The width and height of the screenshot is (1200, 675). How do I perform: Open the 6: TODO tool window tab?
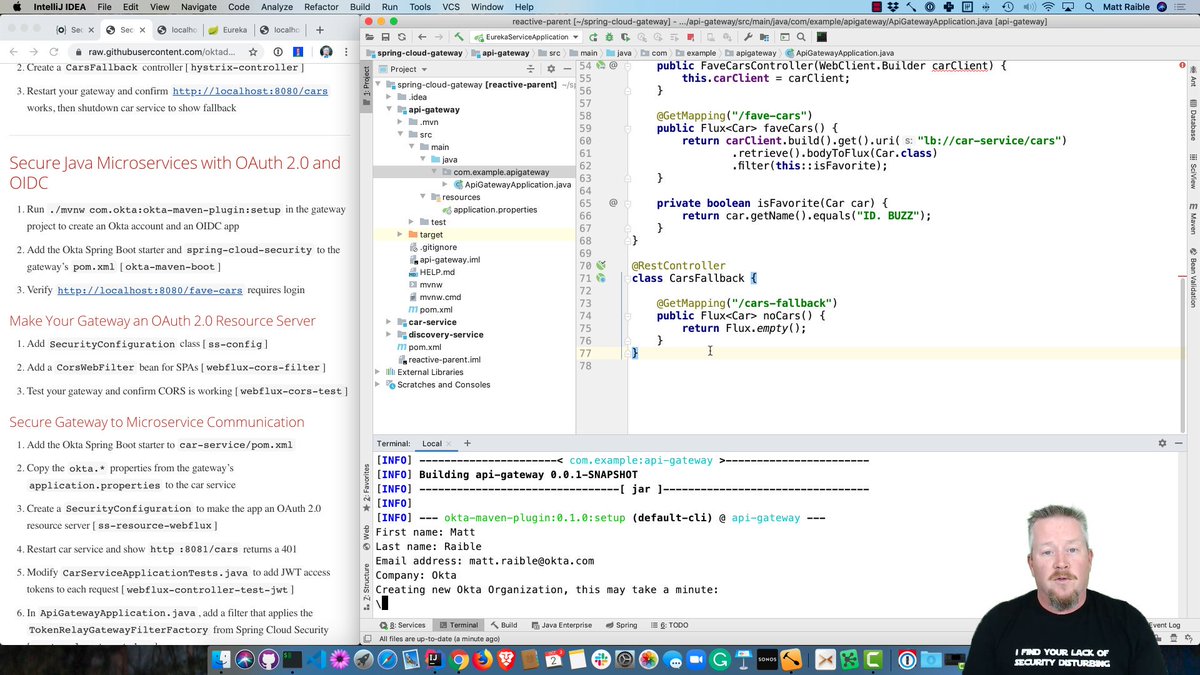point(672,625)
